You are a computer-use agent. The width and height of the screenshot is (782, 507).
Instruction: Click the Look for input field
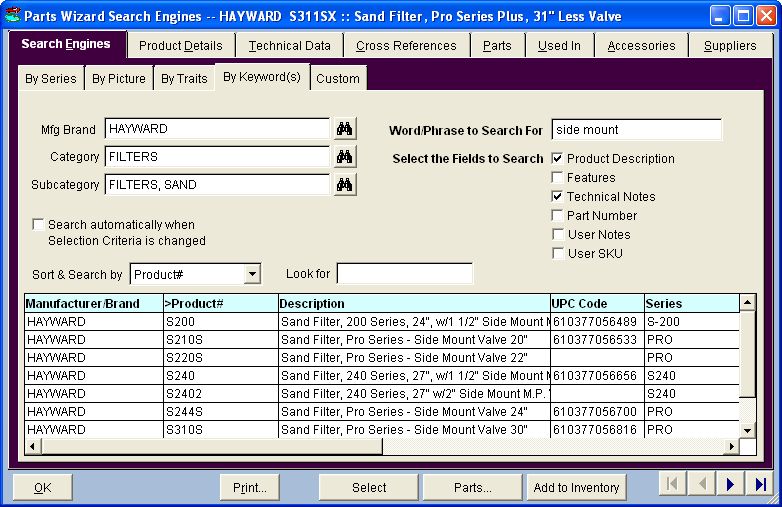pos(404,274)
